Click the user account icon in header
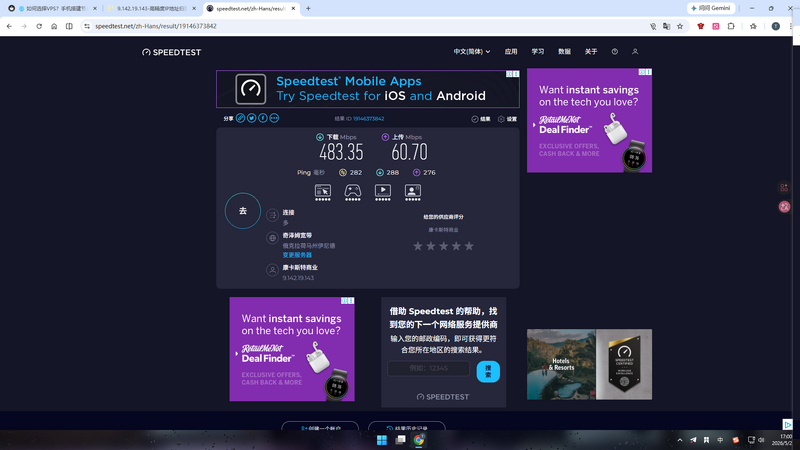Screen dimensions: 800x450 635,52
